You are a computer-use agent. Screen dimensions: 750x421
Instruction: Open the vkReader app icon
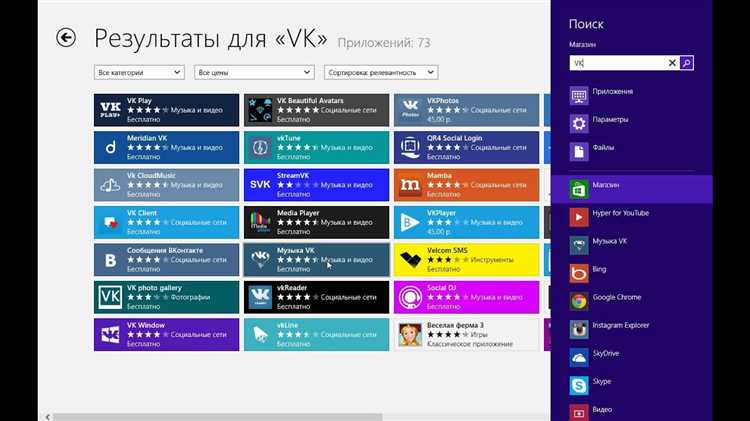(x=260, y=297)
